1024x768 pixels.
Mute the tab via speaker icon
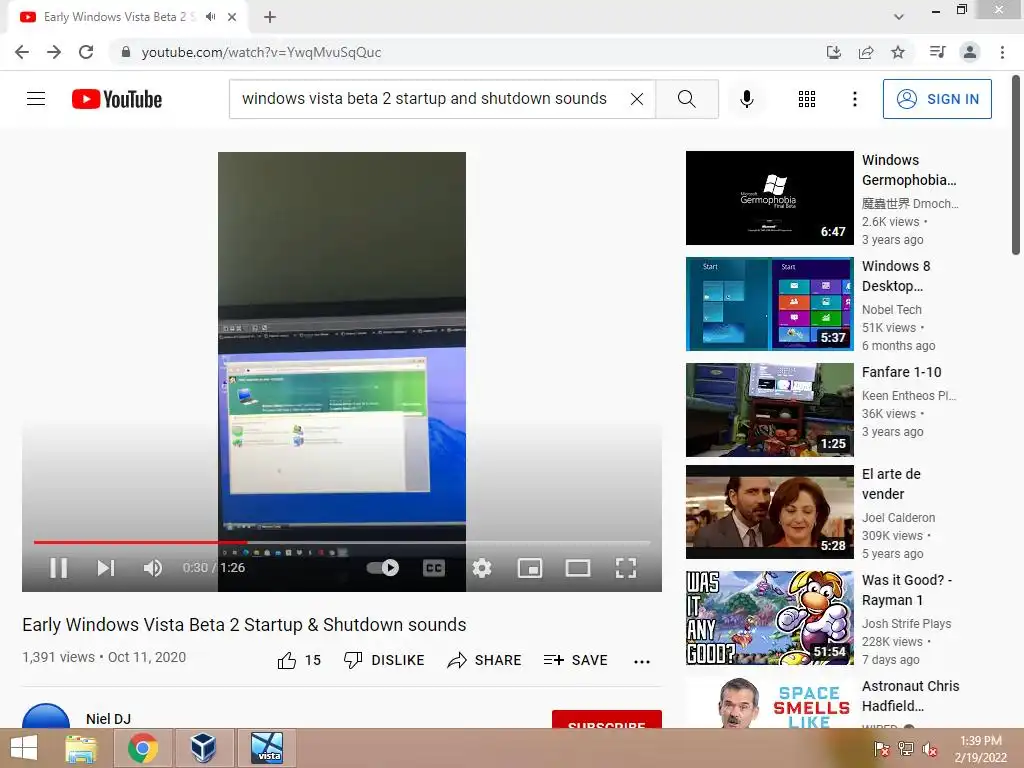(x=210, y=17)
